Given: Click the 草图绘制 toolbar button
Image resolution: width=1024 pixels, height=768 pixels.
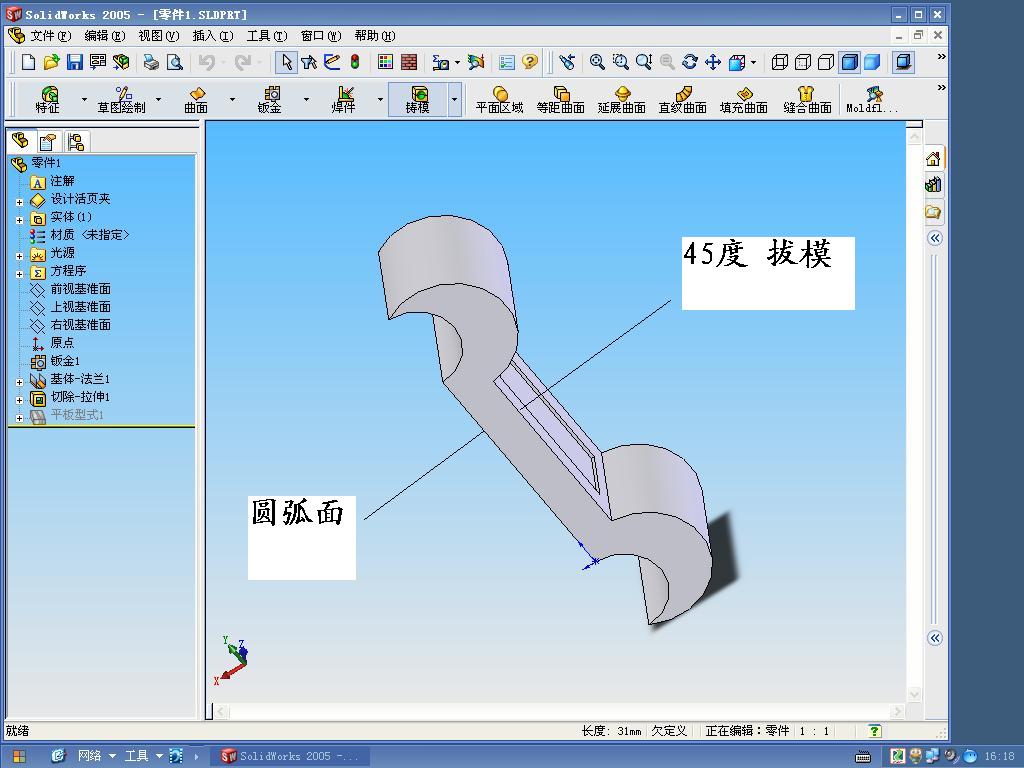Looking at the screenshot, I should point(121,99).
